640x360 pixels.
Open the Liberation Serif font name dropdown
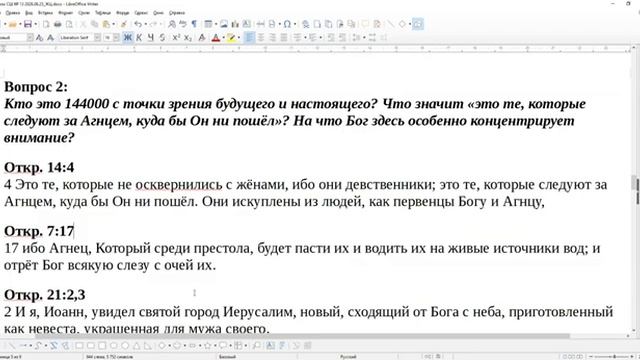pyautogui.click(x=97, y=38)
